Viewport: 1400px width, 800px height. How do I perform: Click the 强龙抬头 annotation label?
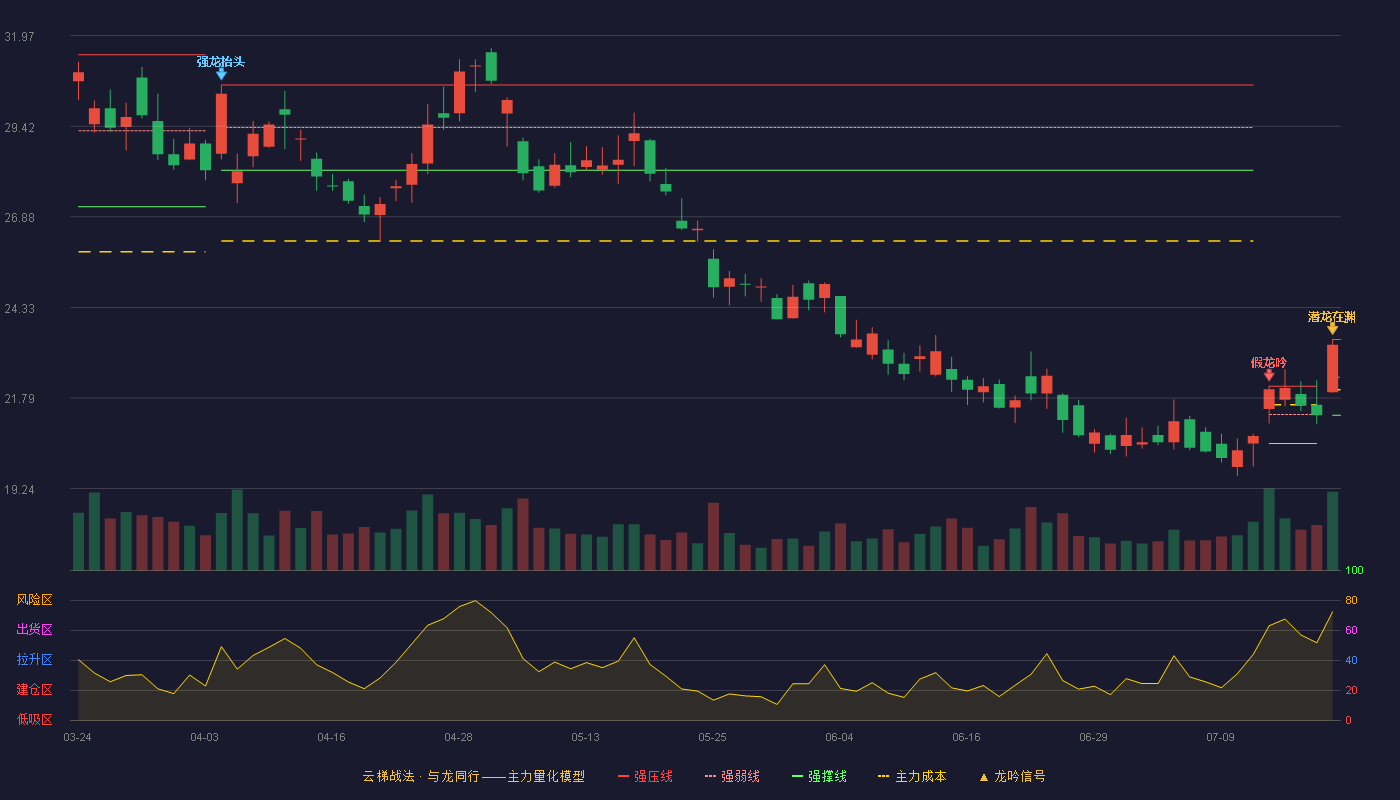(221, 61)
